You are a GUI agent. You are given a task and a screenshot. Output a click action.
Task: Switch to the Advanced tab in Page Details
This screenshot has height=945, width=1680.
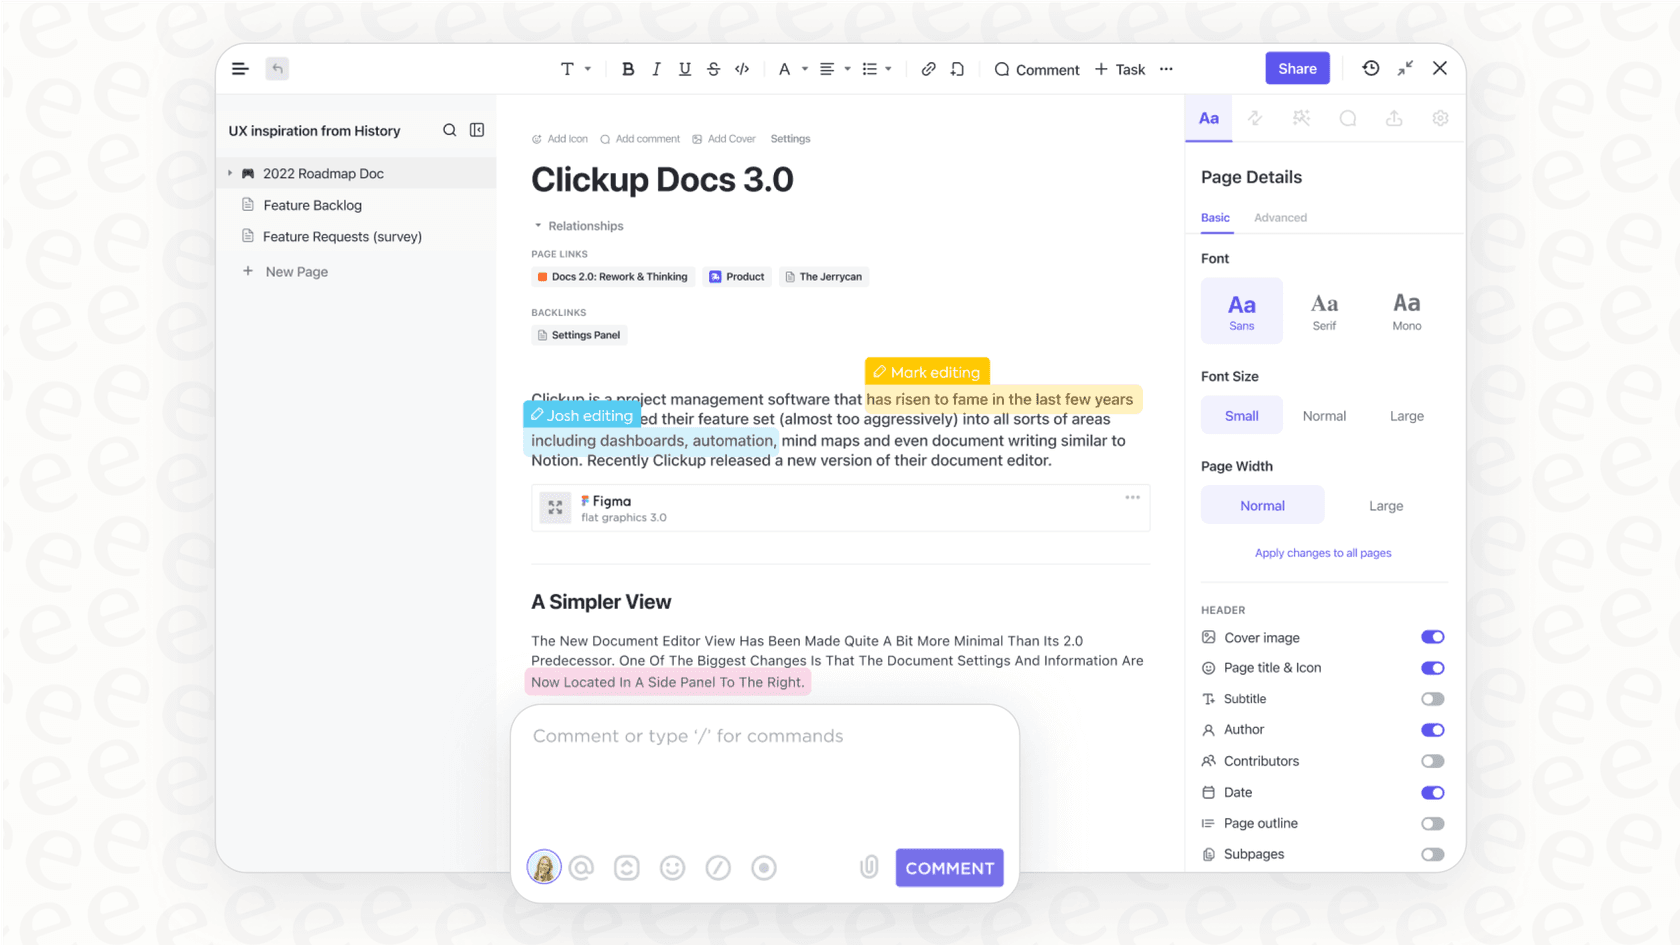pos(1280,217)
